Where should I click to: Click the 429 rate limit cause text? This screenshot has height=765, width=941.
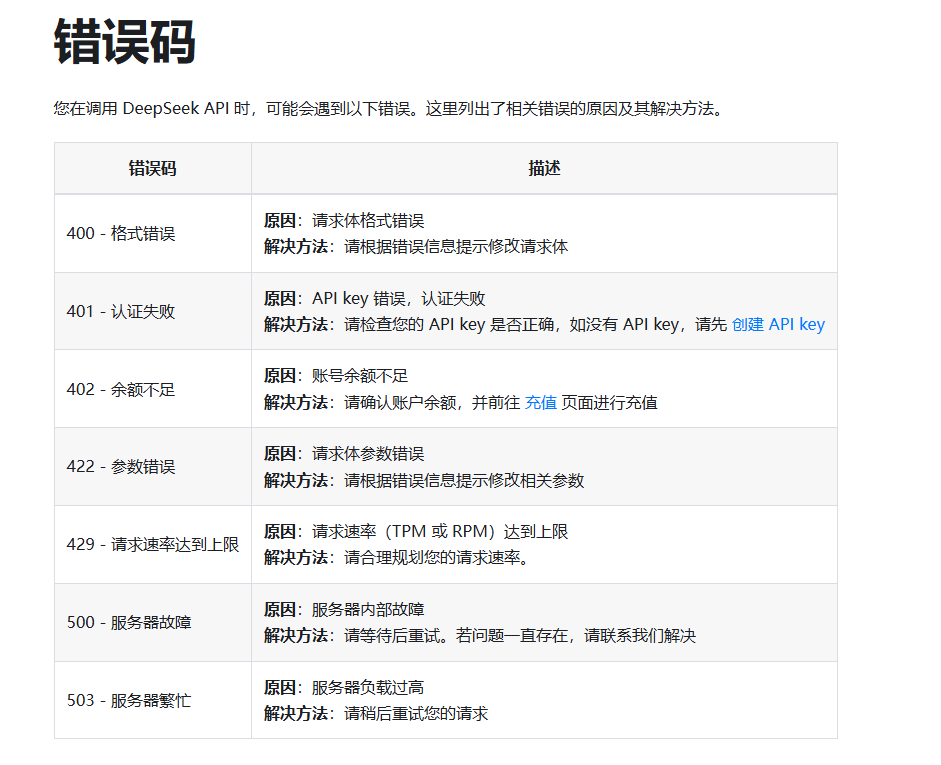coord(413,532)
